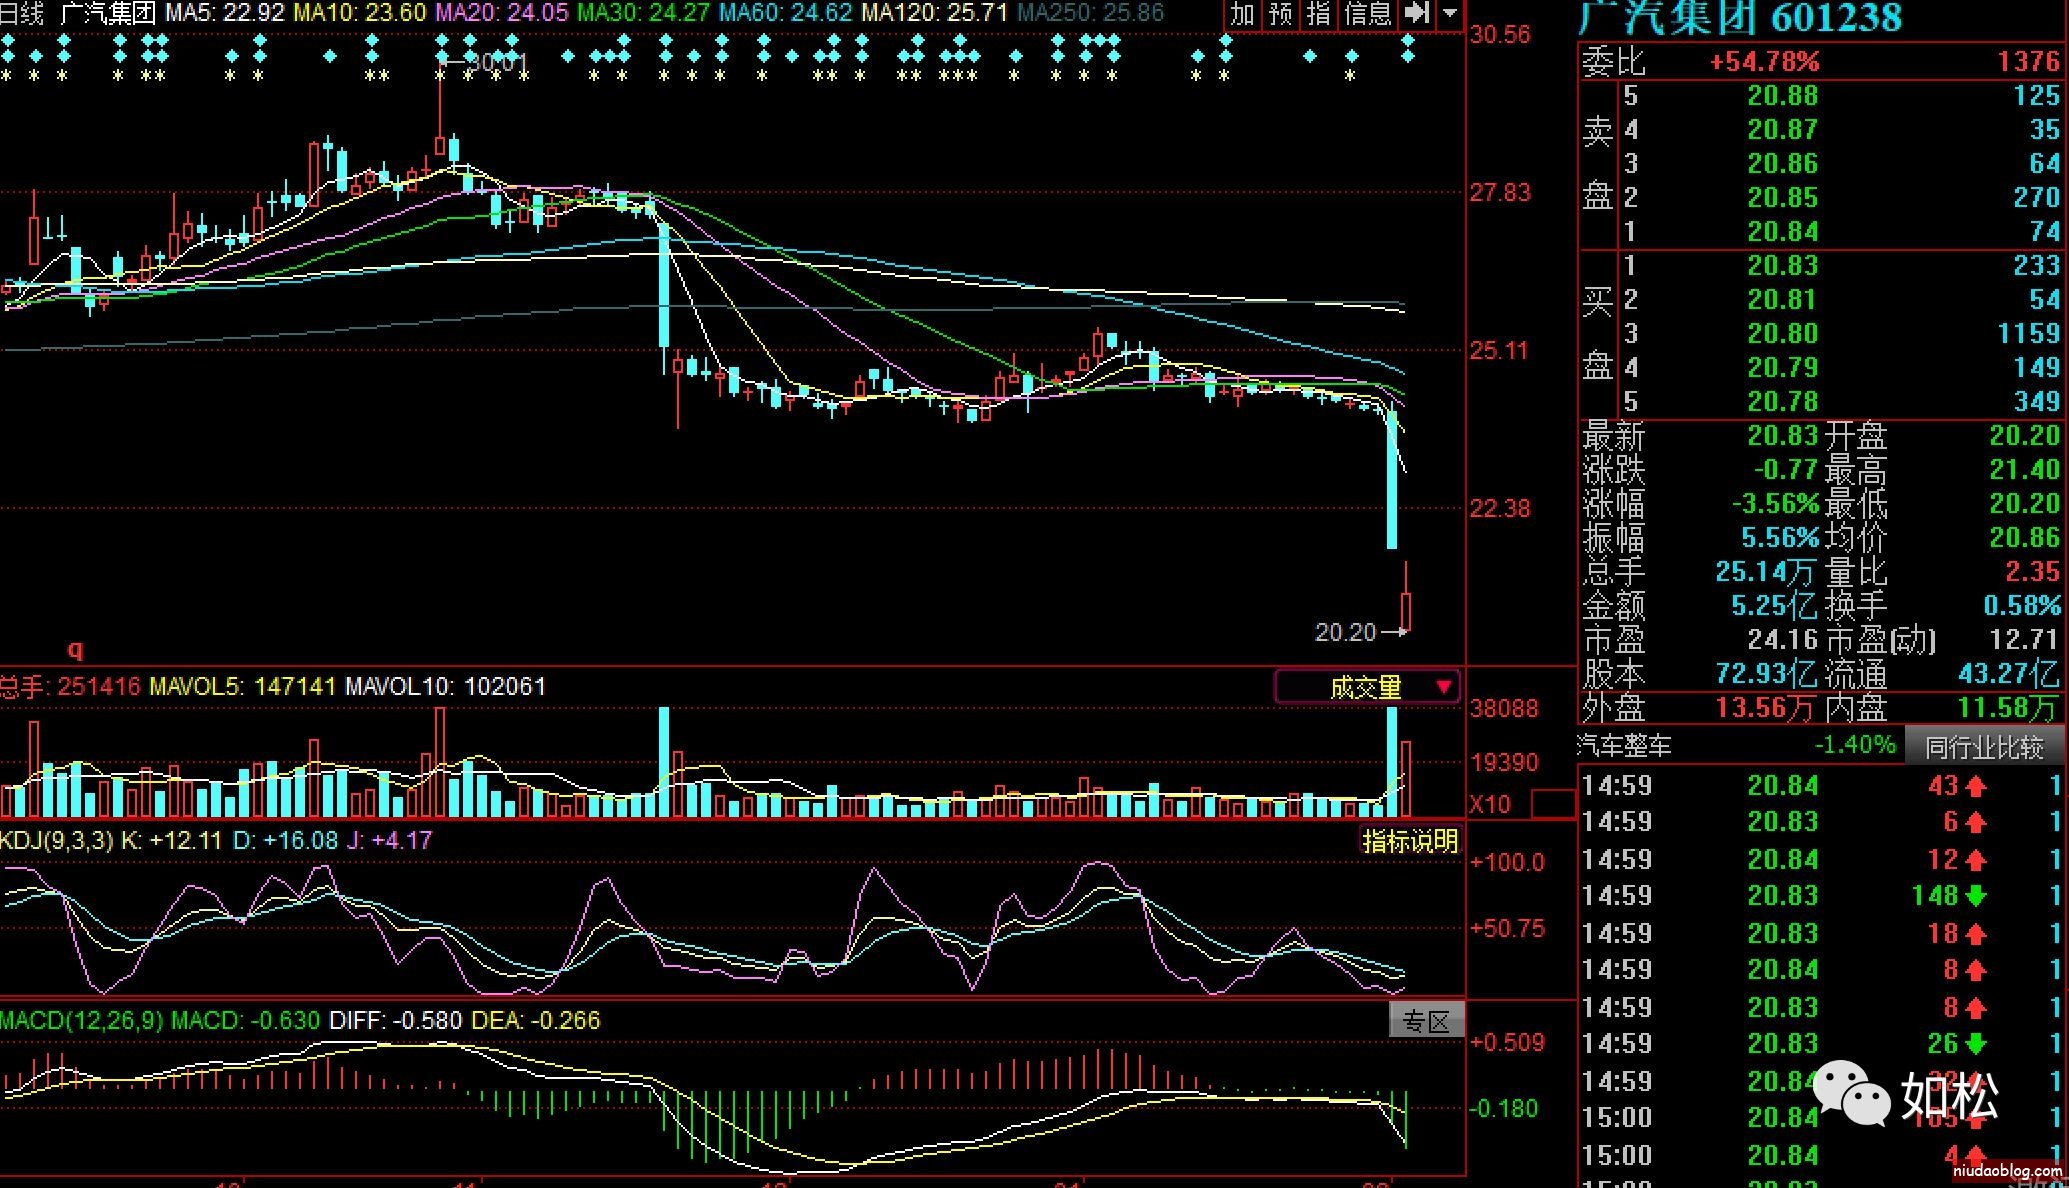This screenshot has width=2069, height=1188.
Task: Click the MA20: 24.05 label
Action: tap(502, 13)
